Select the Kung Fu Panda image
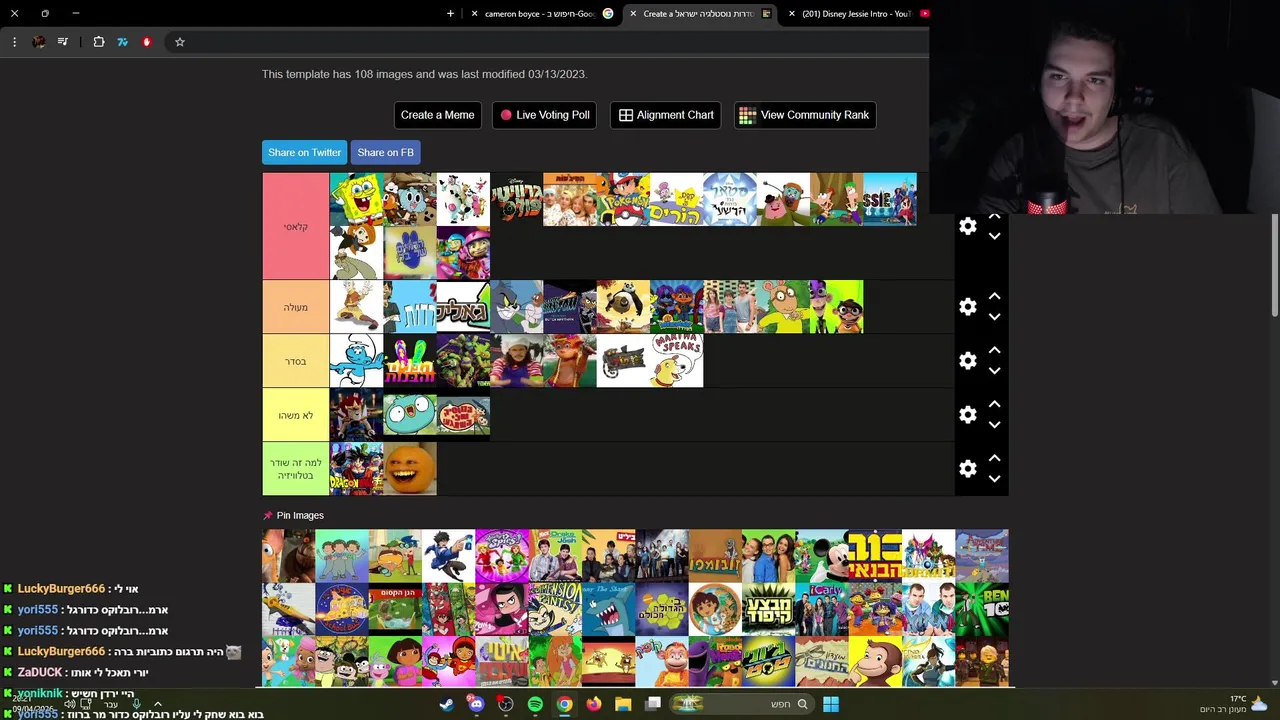1280x720 pixels. click(x=623, y=306)
